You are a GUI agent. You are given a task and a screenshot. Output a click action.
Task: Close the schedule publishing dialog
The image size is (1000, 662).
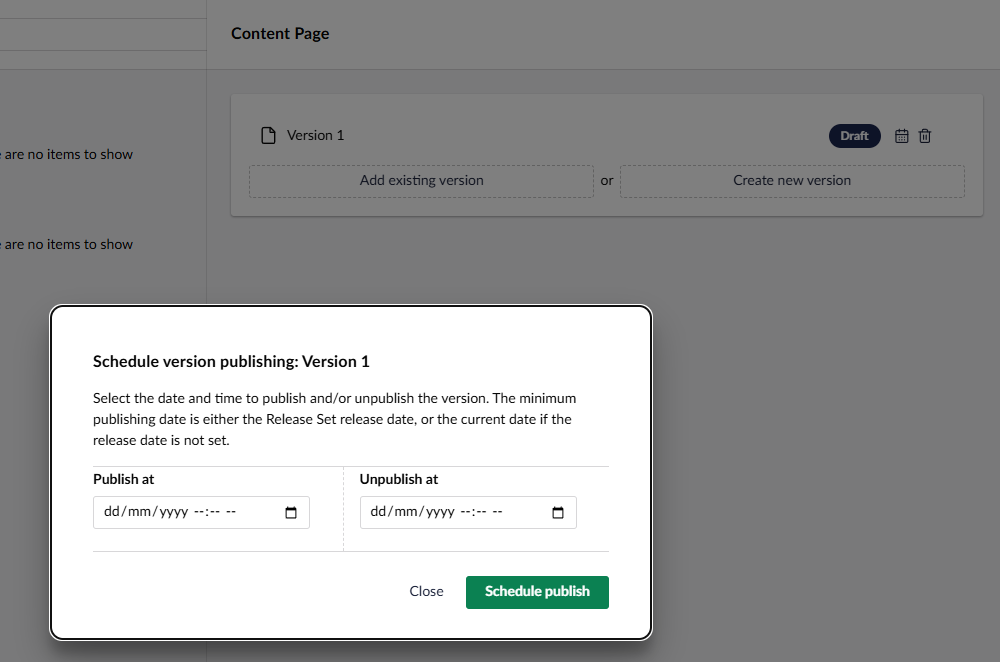[426, 591]
